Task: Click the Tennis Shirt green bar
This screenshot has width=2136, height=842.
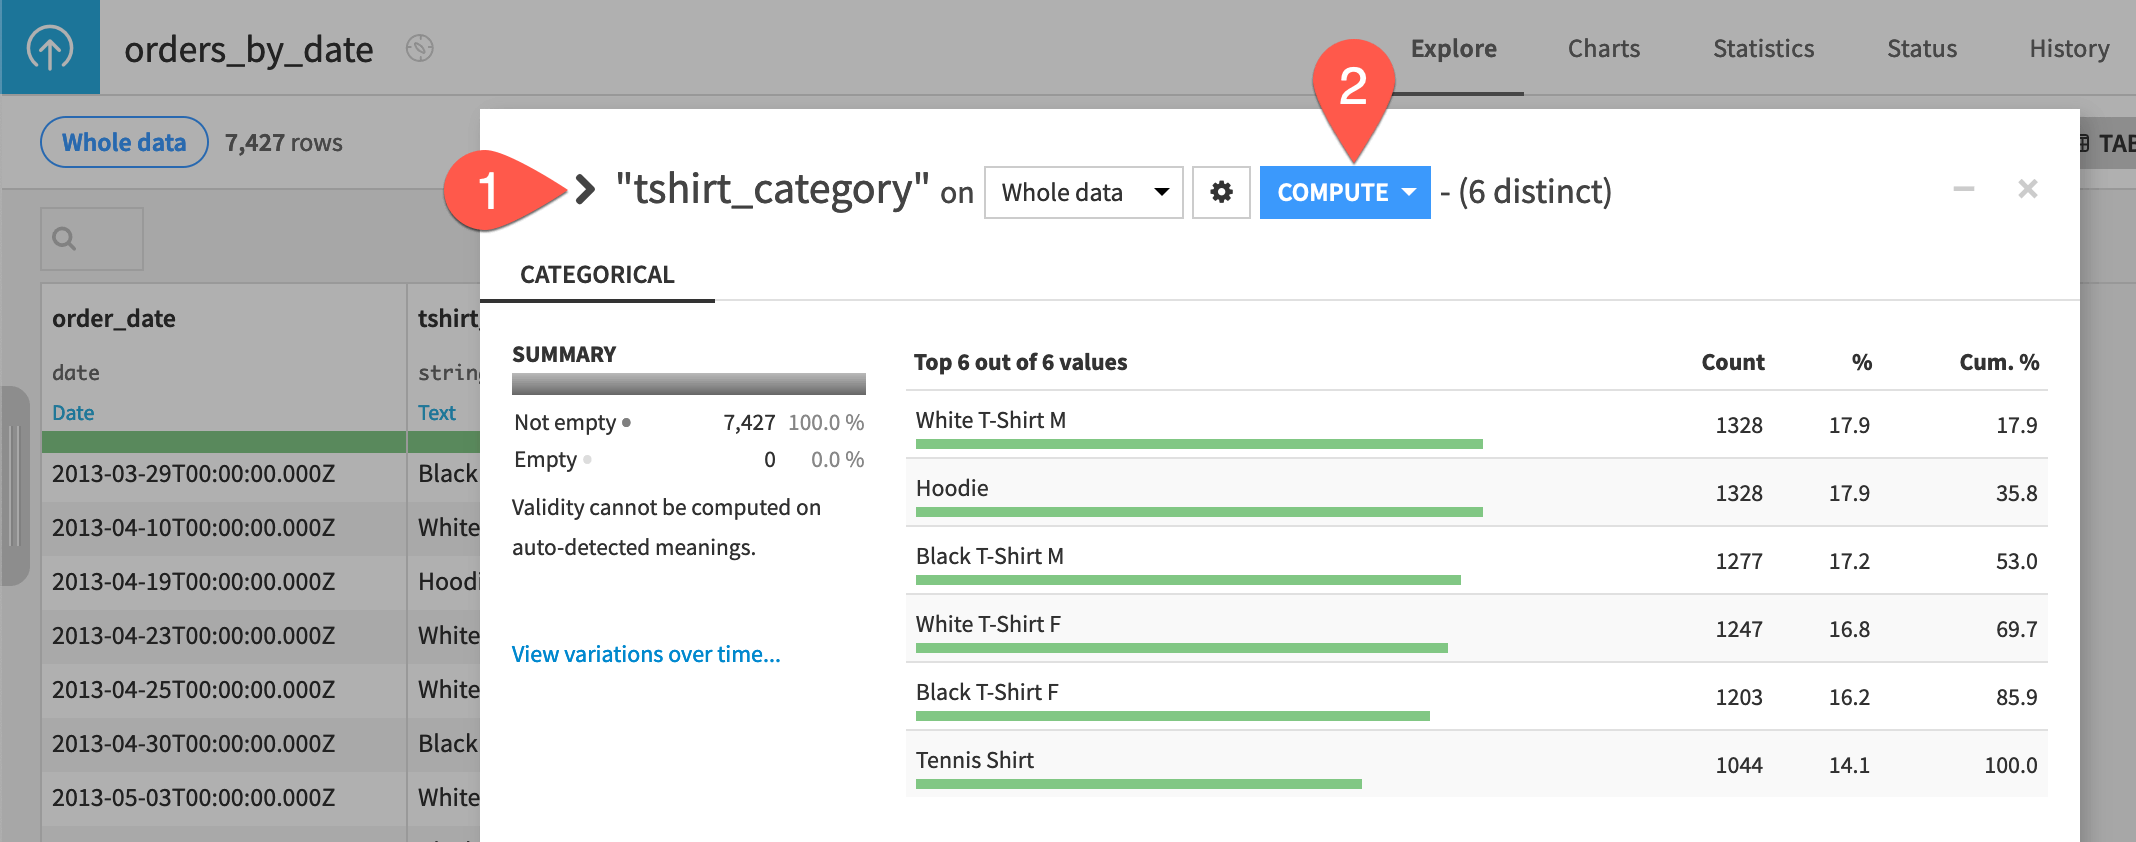Action: (1139, 784)
